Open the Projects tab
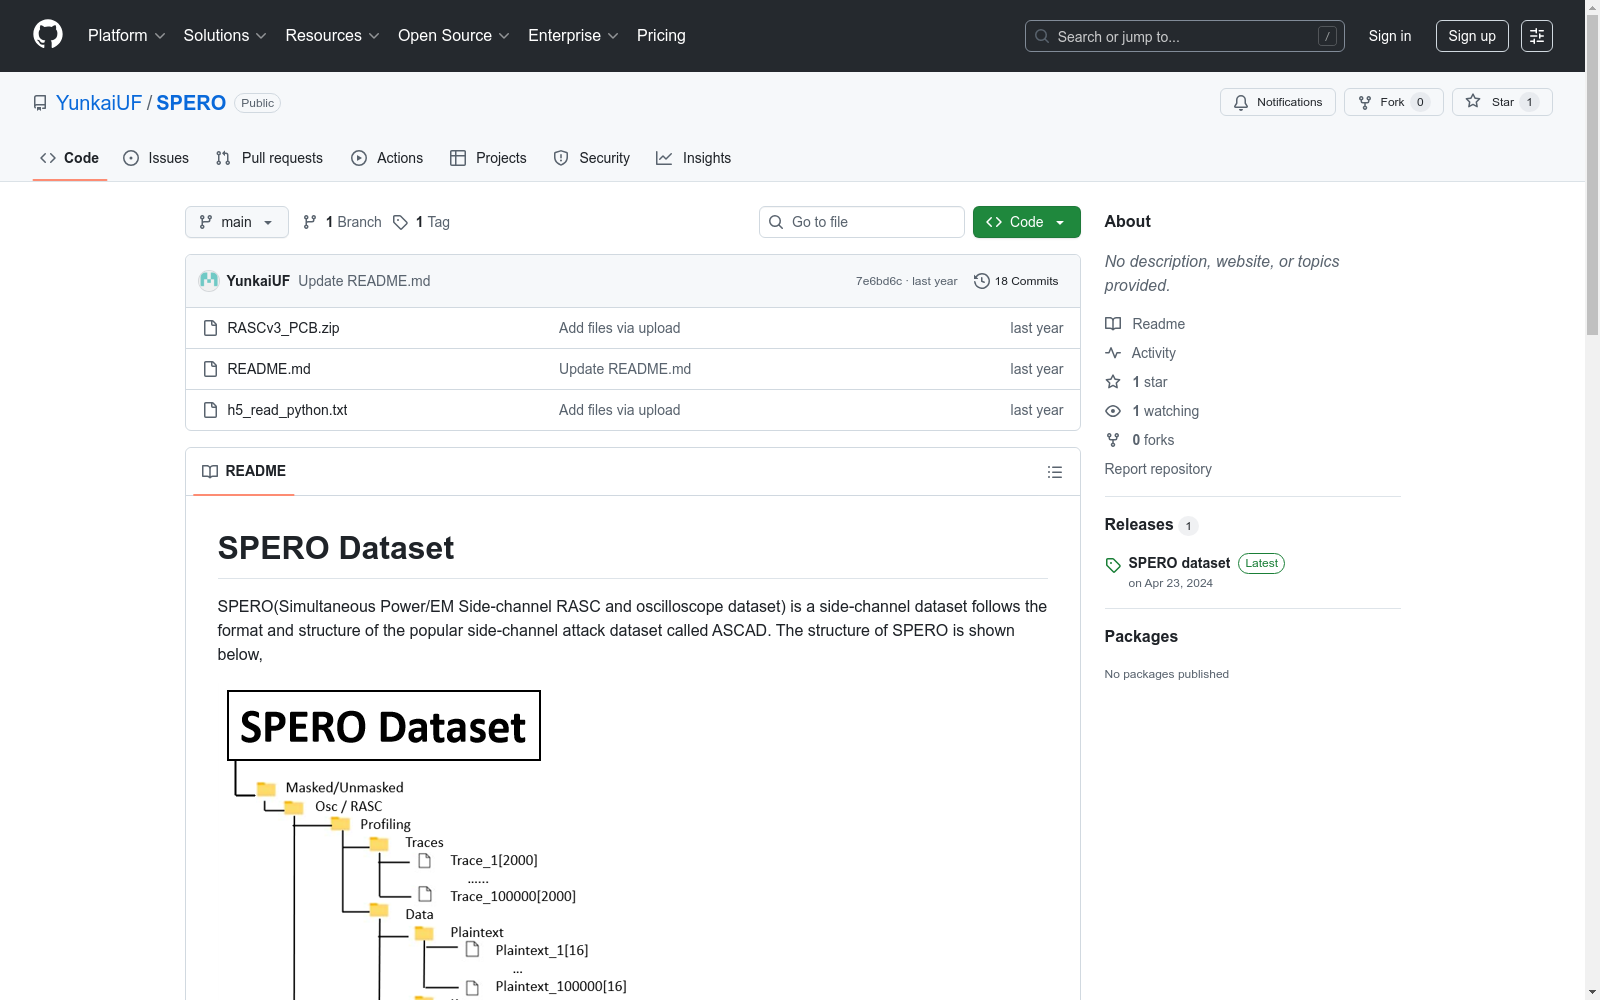 coord(488,158)
